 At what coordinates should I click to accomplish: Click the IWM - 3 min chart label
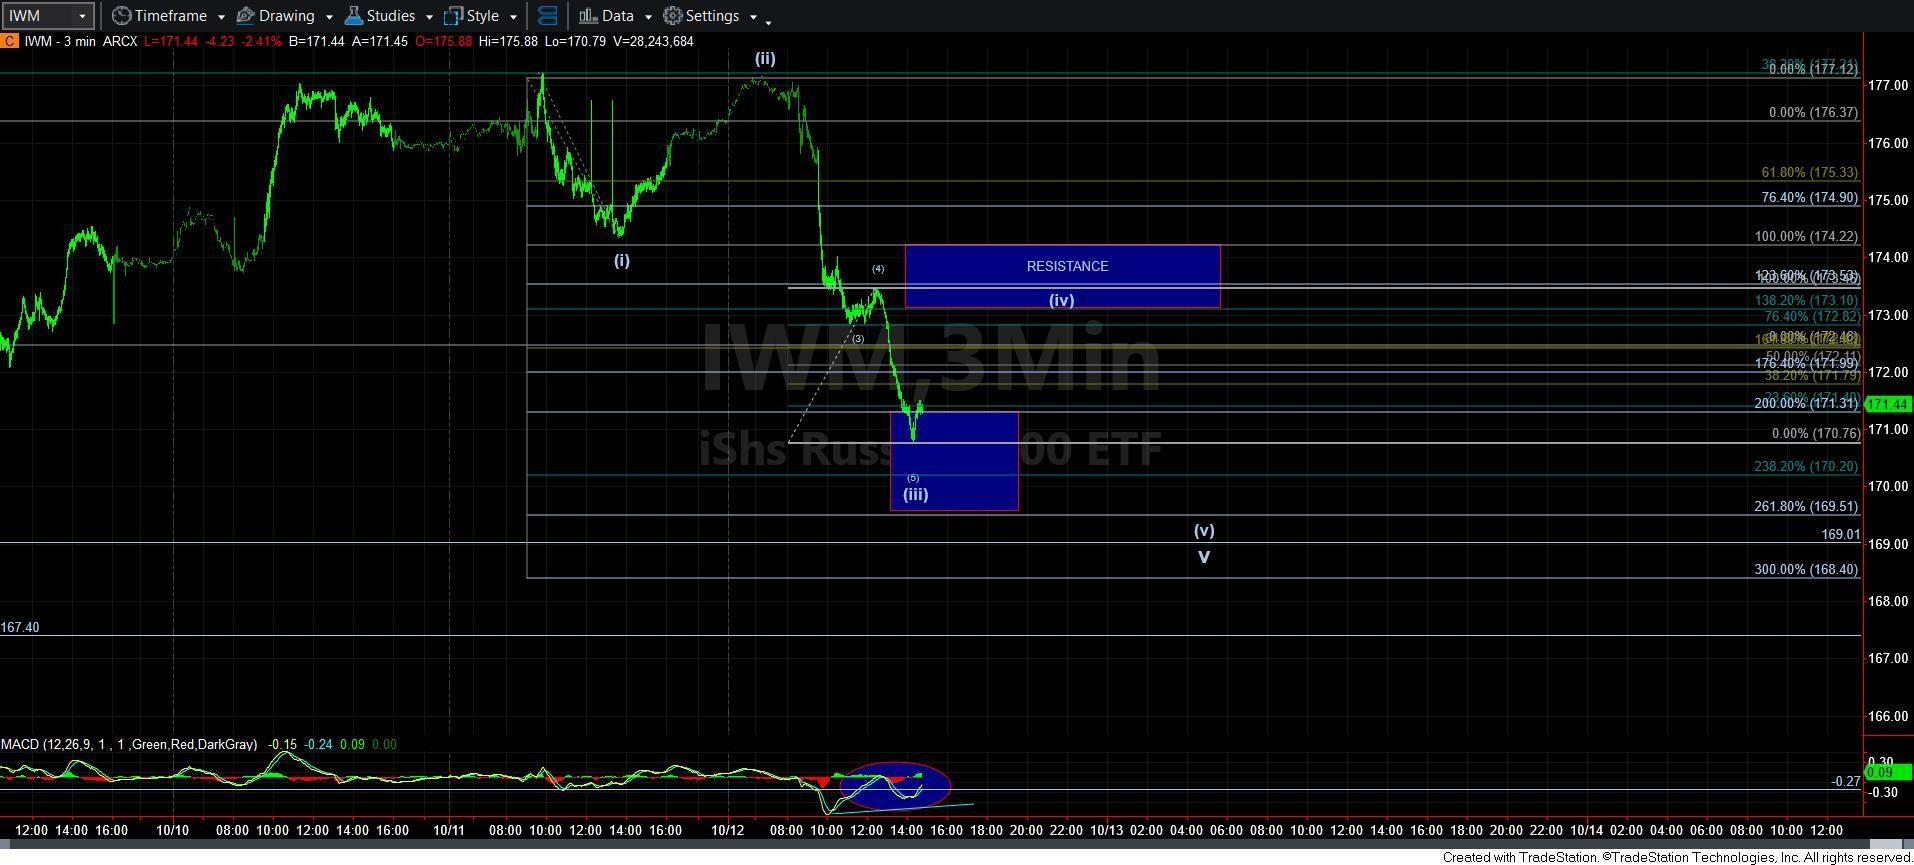pyautogui.click(x=59, y=41)
